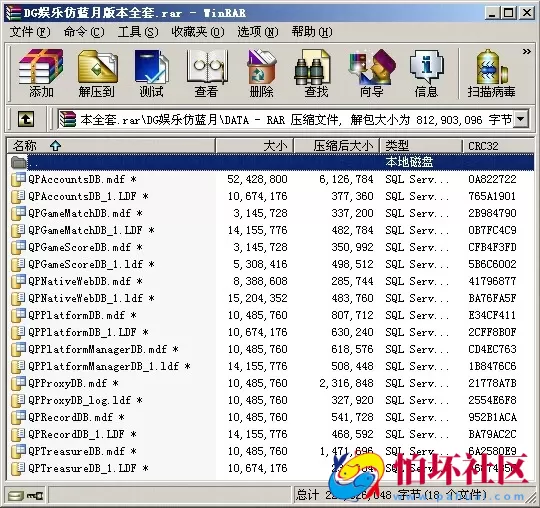540x508 pixels.
Task: Click the parent folder icon
Action: click(x=19, y=162)
